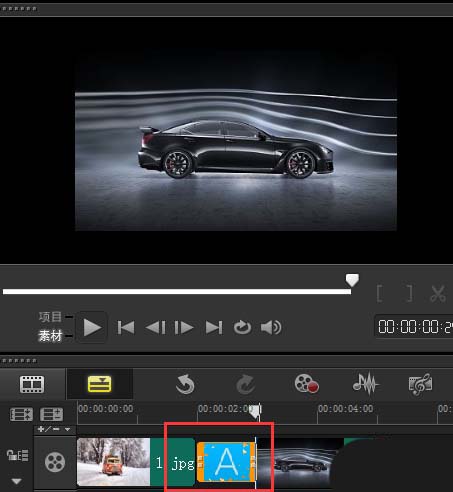The image size is (453, 492).
Task: Set mark-in with left bracket
Action: [x=380, y=294]
